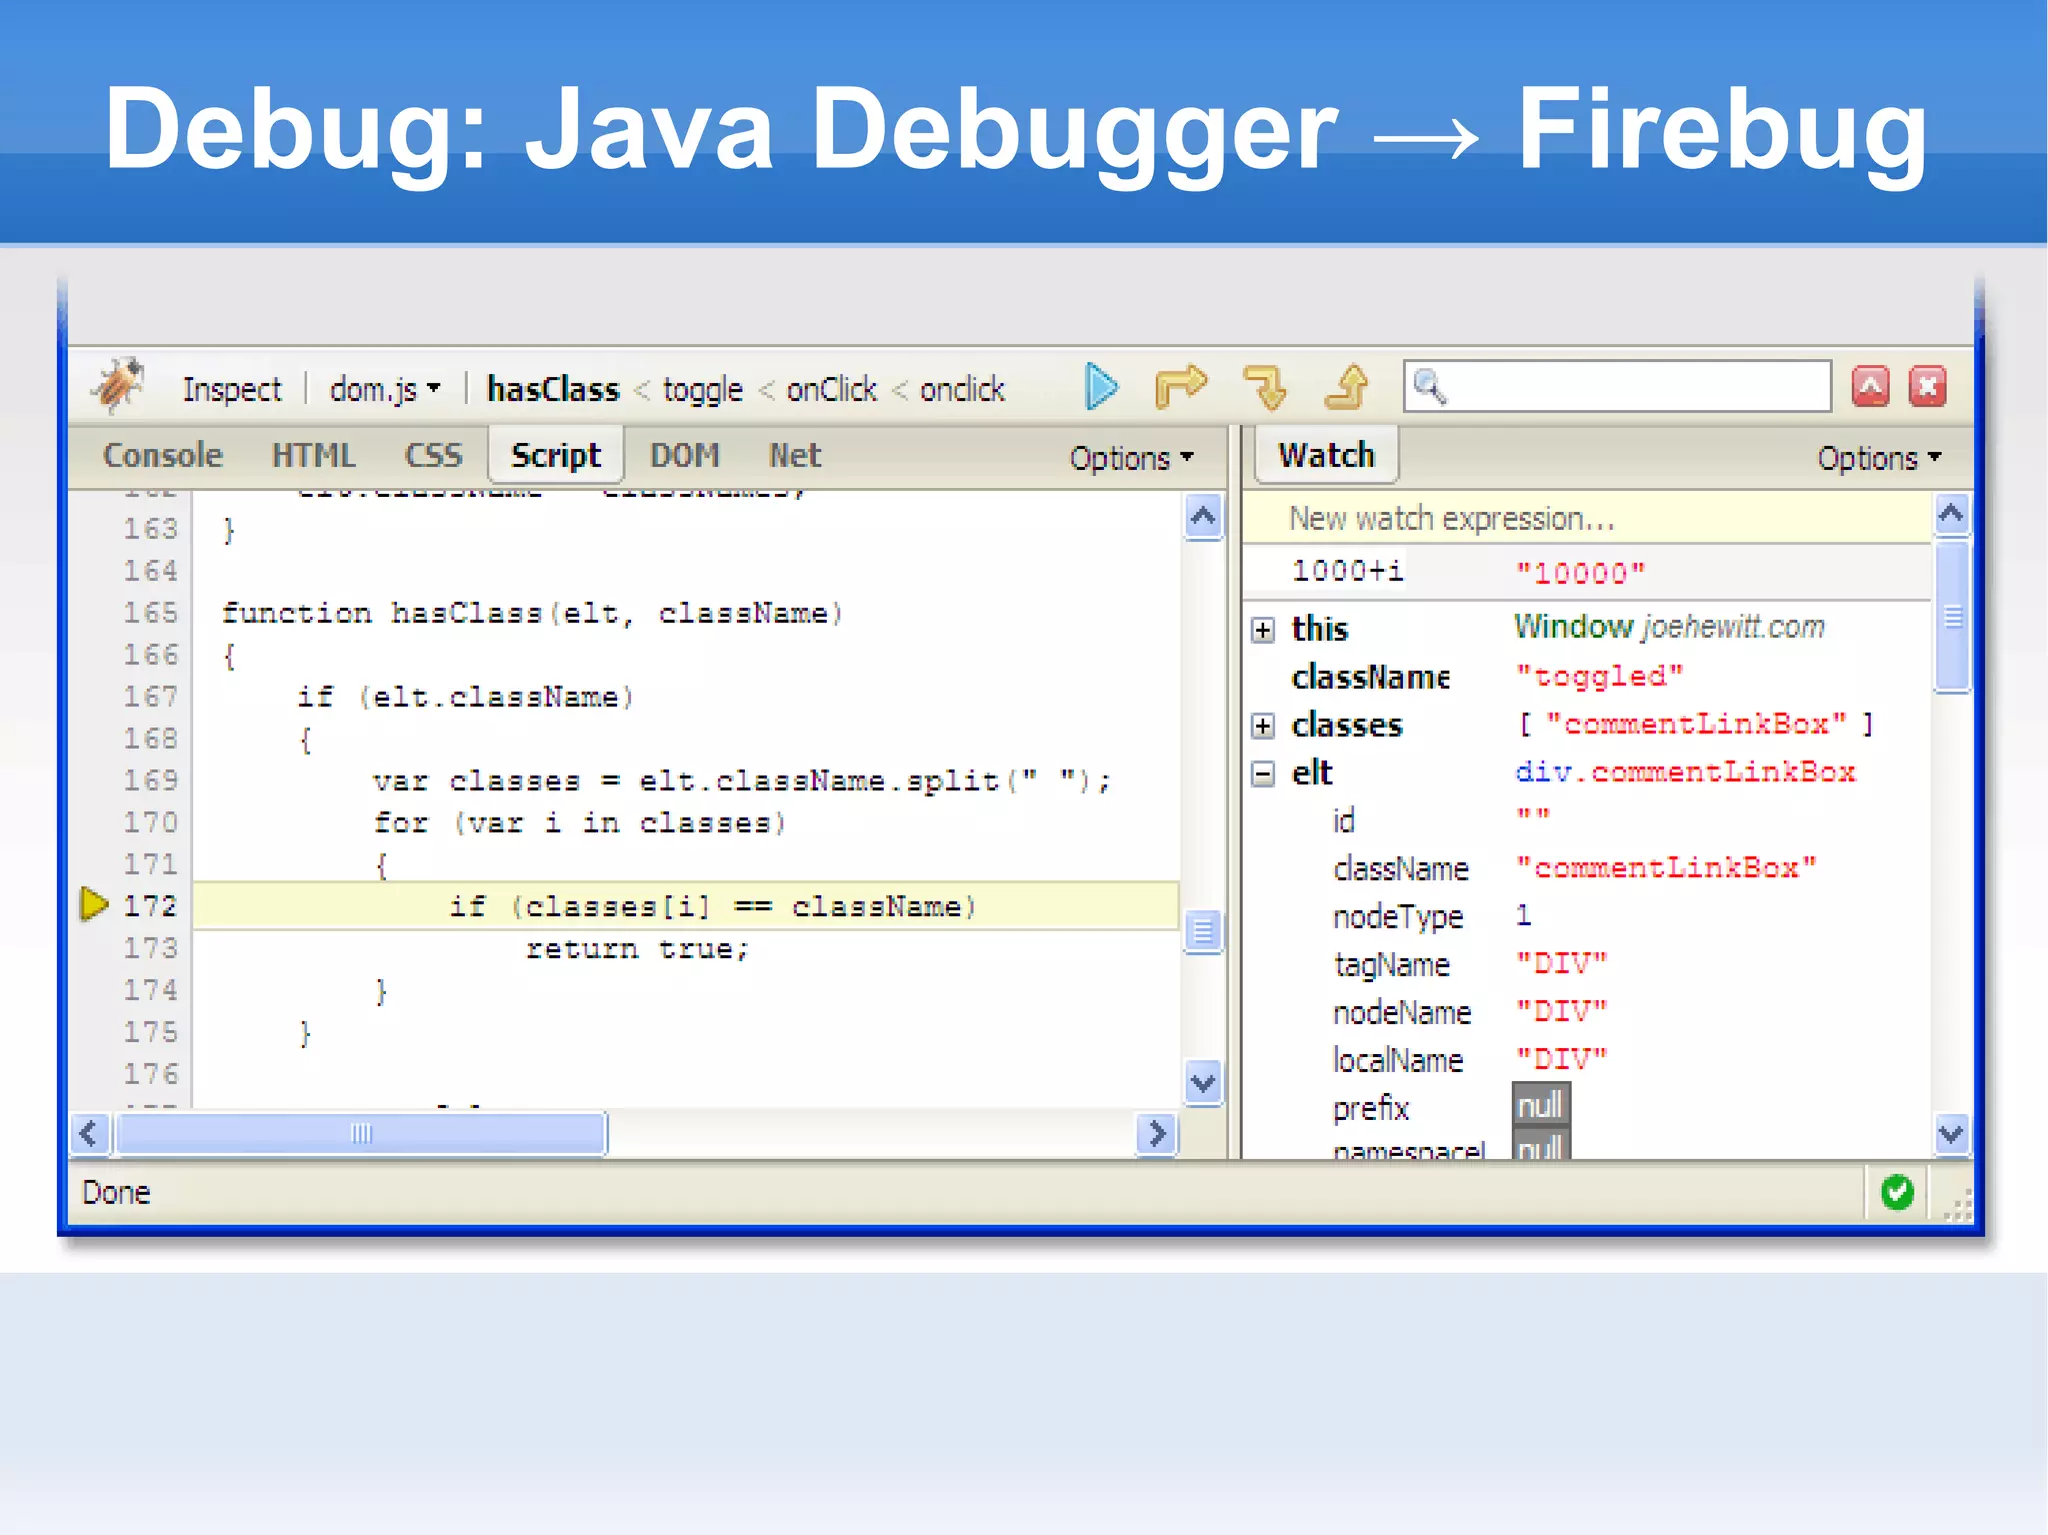This screenshot has height=1535, width=2048.
Task: Select hasClass in the call stack
Action: 553,389
